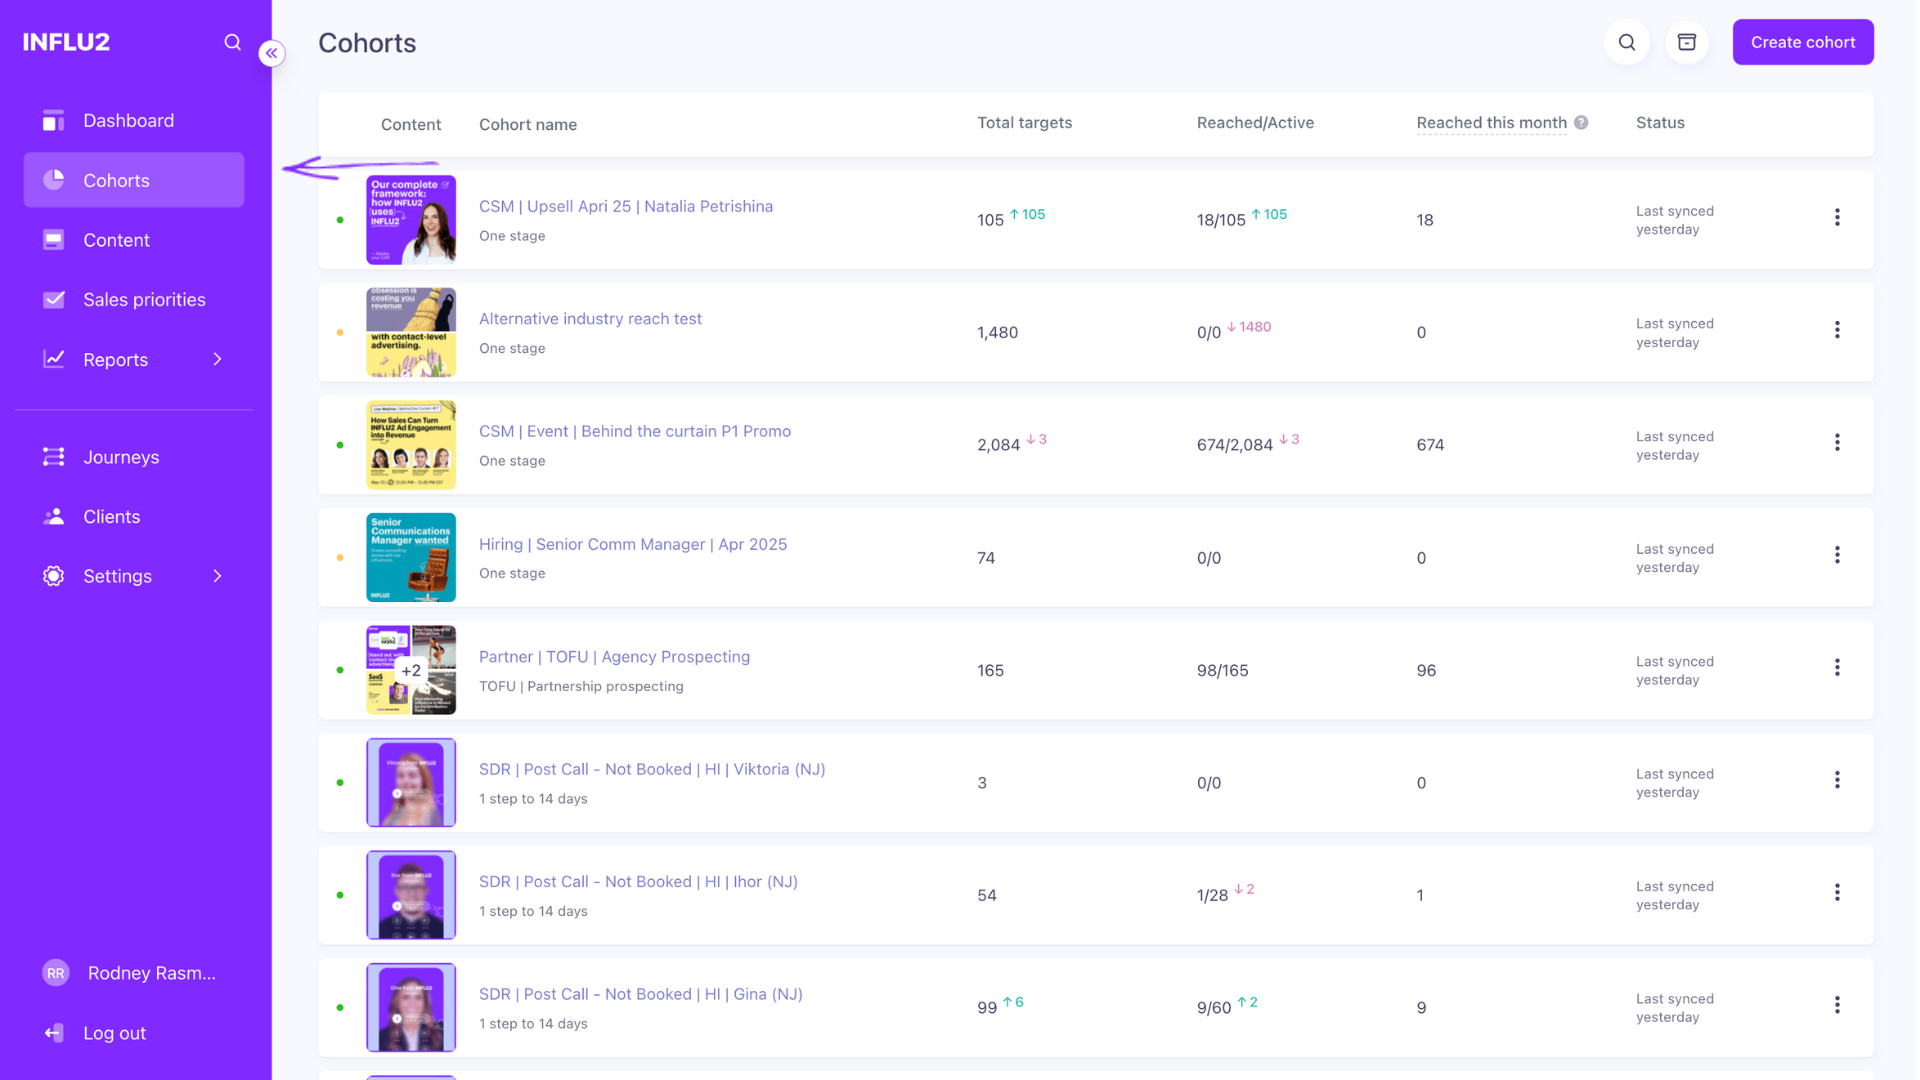Open Hiring | Senior Comm Manager | Apr 2025 link
Screen dimensions: 1920x1080
[x=633, y=544]
